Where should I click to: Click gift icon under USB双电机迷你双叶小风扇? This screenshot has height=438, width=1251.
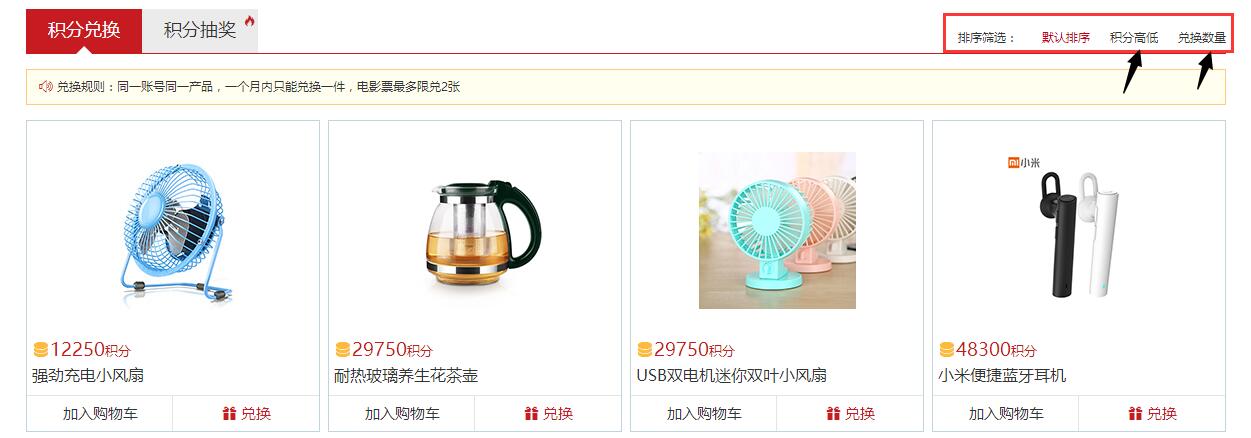point(833,413)
